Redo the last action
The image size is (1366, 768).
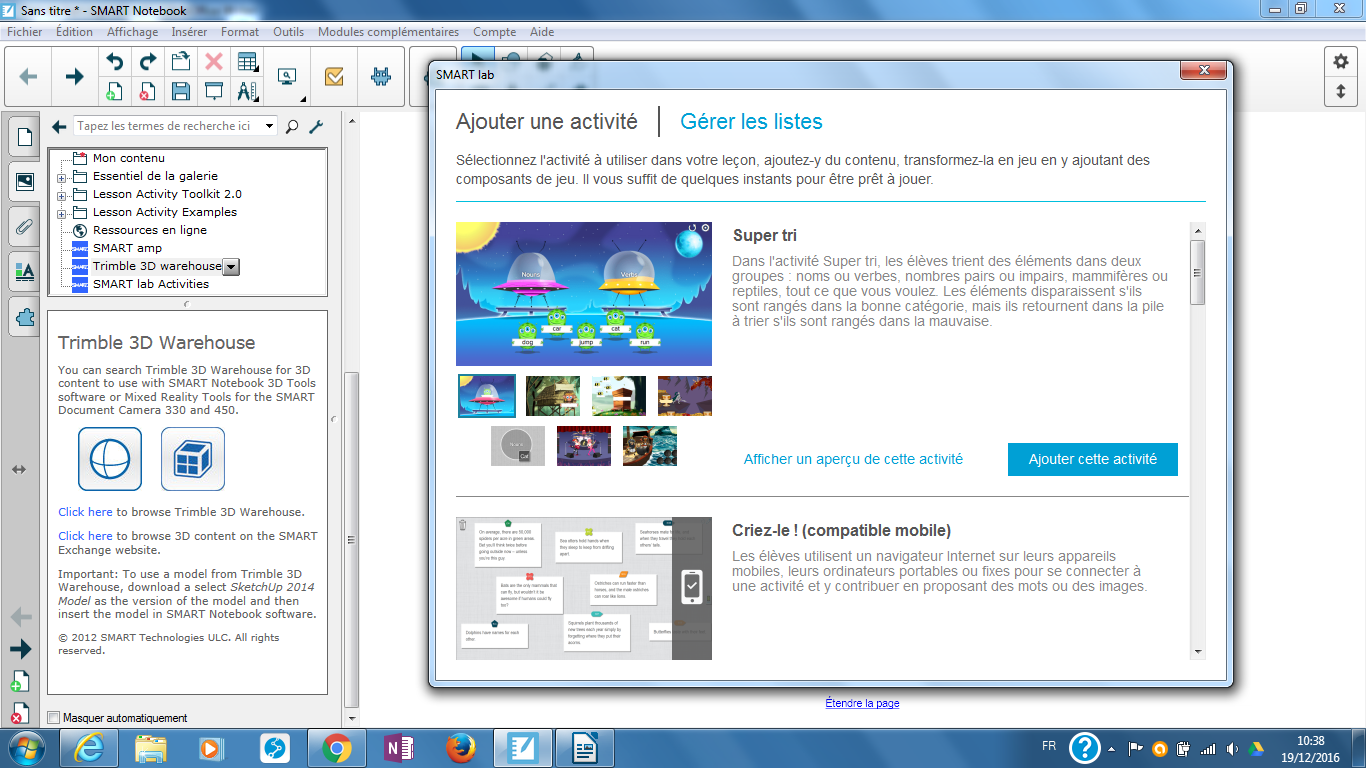point(147,62)
